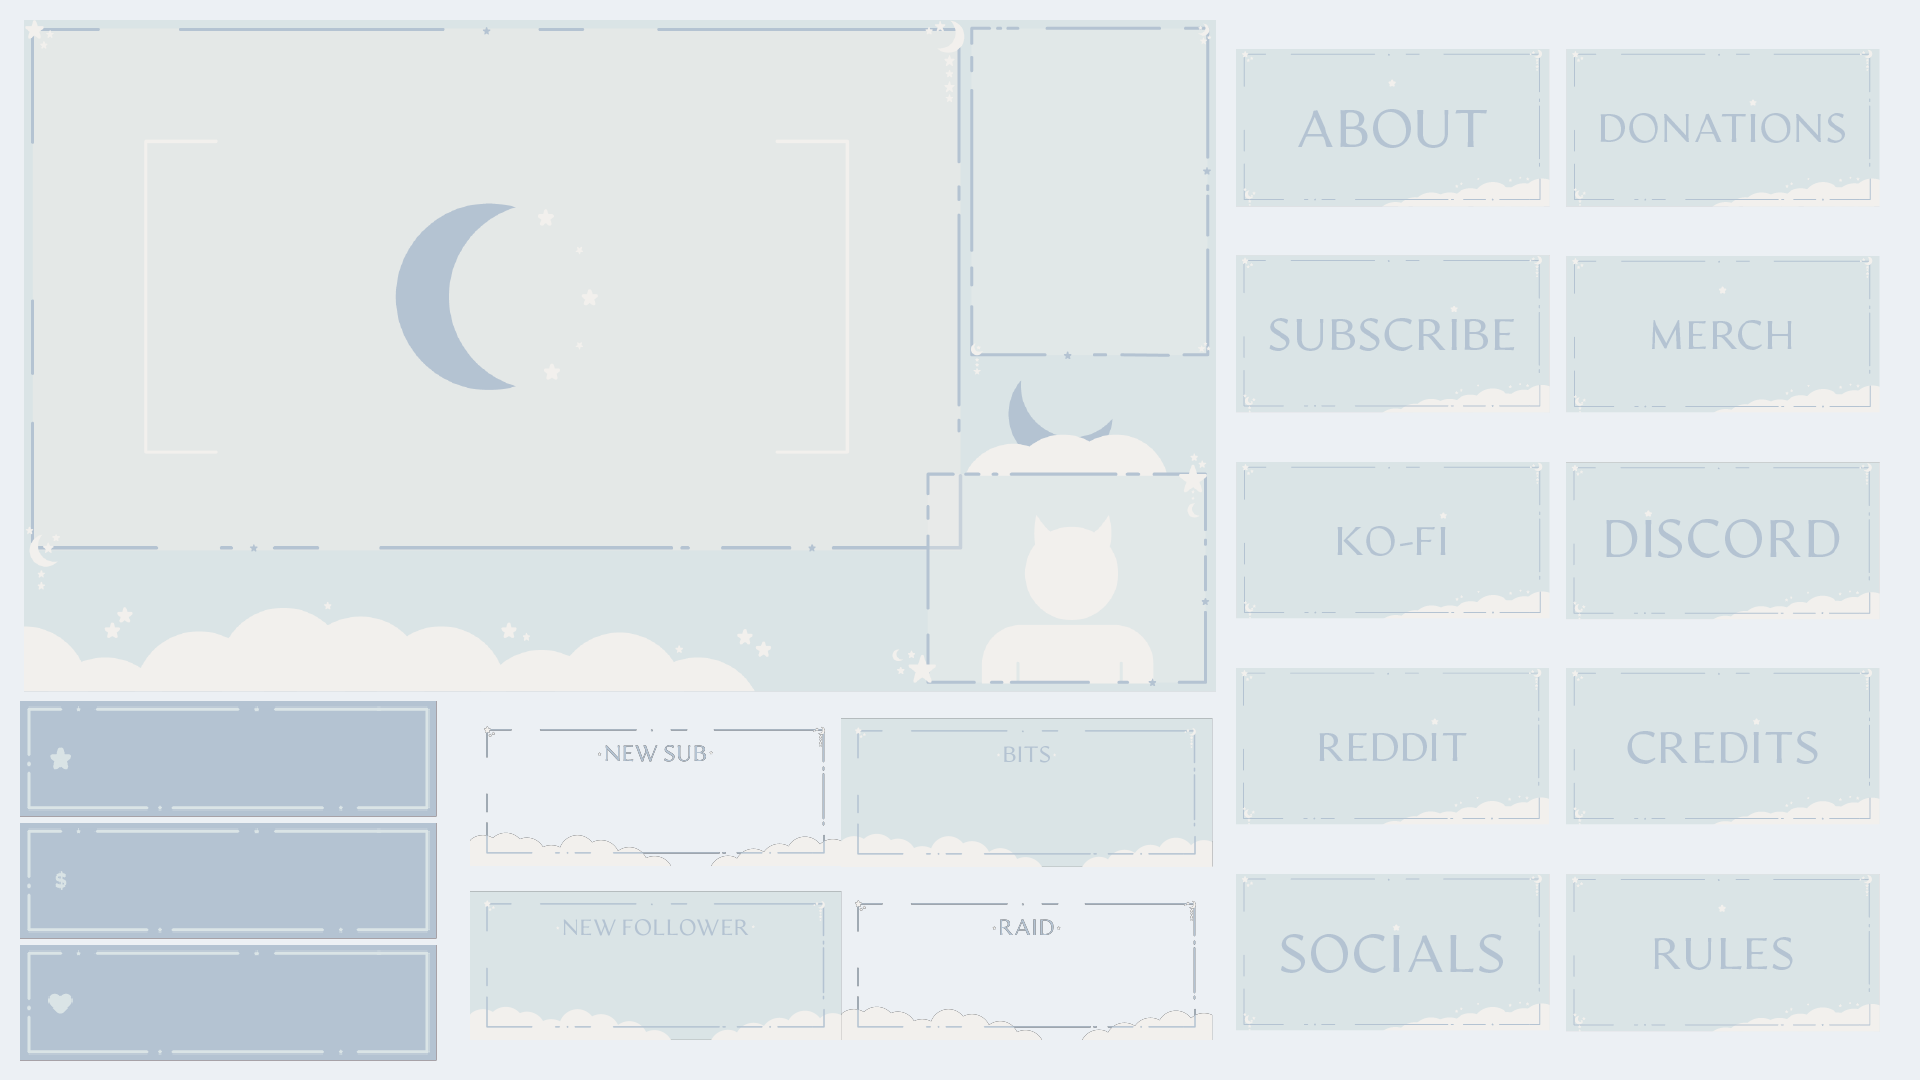
Task: Select the RULES tab button
Action: pos(1721,949)
